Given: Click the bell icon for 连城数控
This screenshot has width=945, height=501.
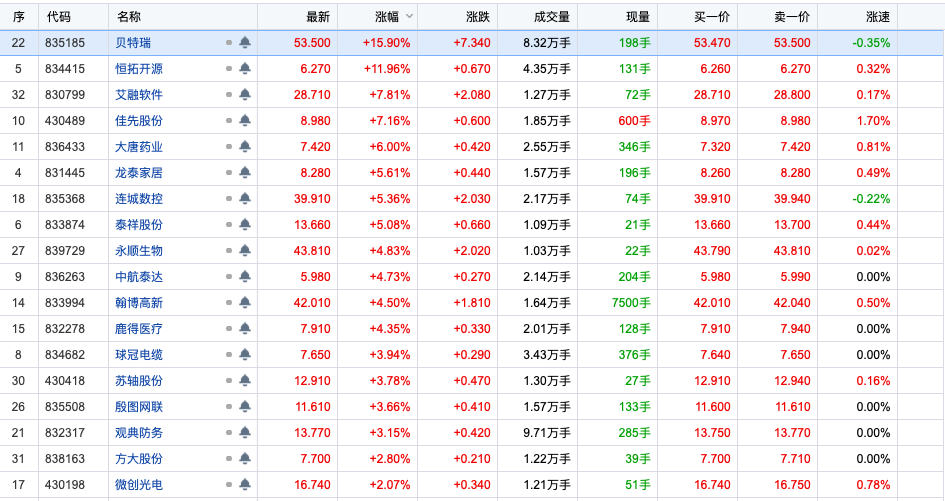Looking at the screenshot, I should tap(245, 199).
